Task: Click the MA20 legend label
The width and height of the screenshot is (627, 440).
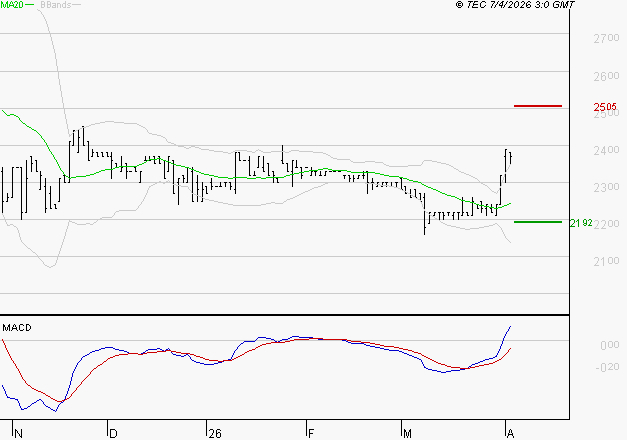Action: click(12, 5)
